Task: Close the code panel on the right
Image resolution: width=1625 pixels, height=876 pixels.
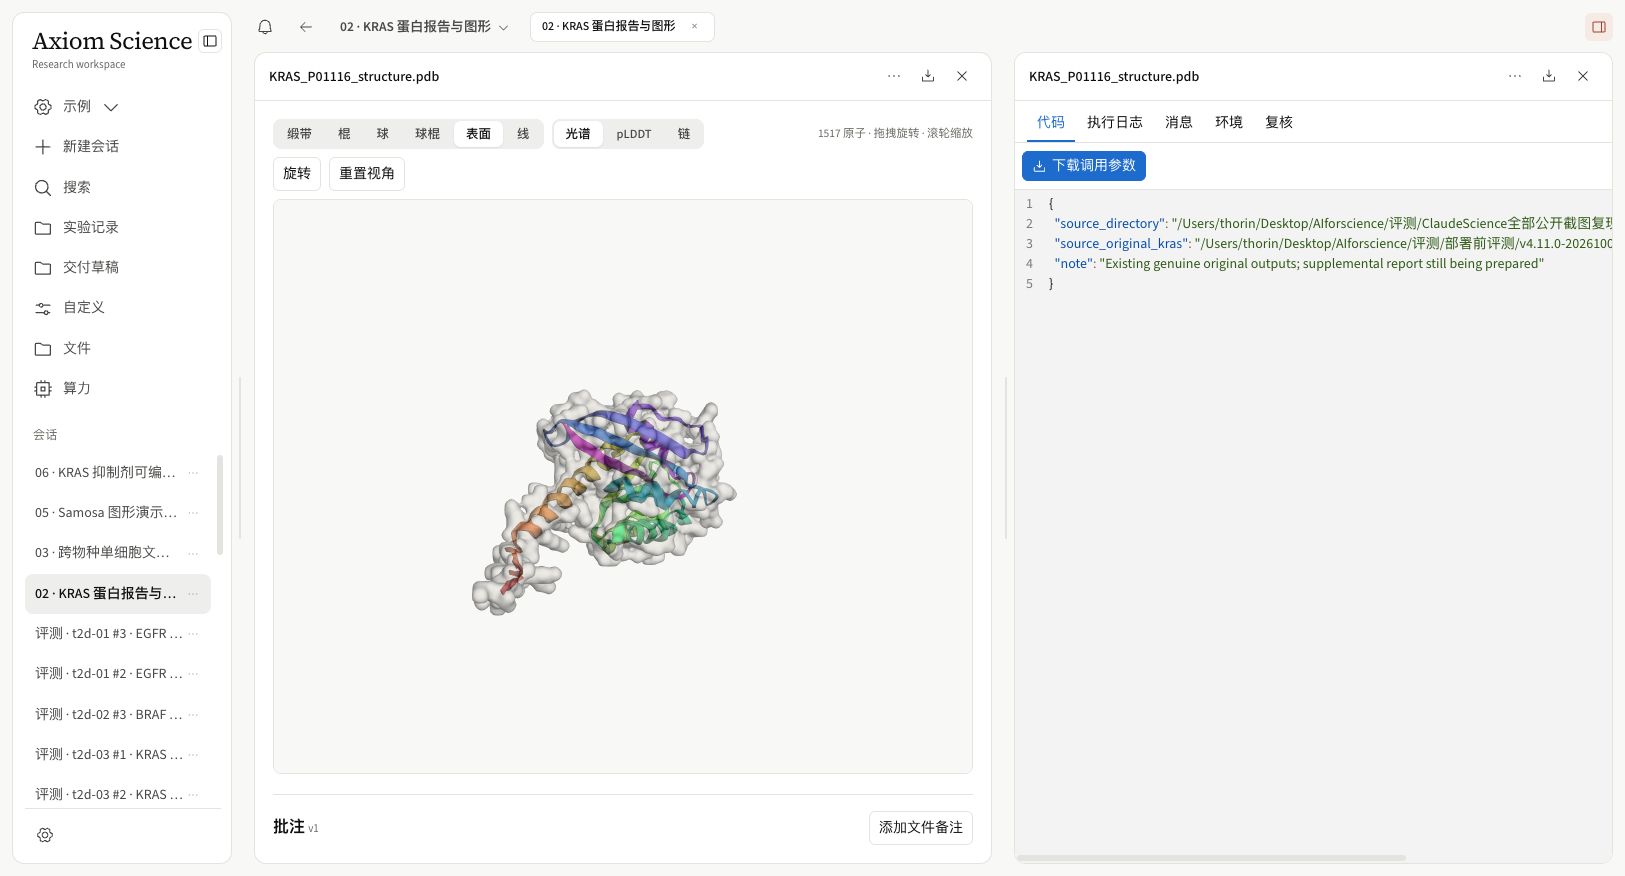Action: [1583, 76]
